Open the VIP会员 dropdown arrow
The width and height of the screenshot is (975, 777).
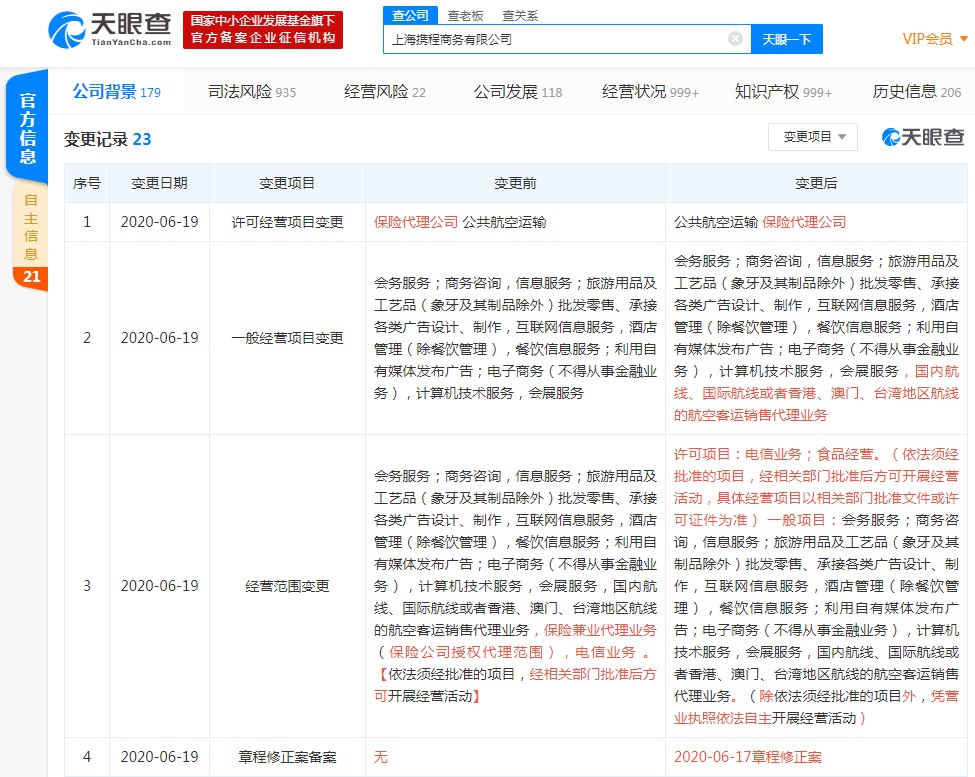964,39
